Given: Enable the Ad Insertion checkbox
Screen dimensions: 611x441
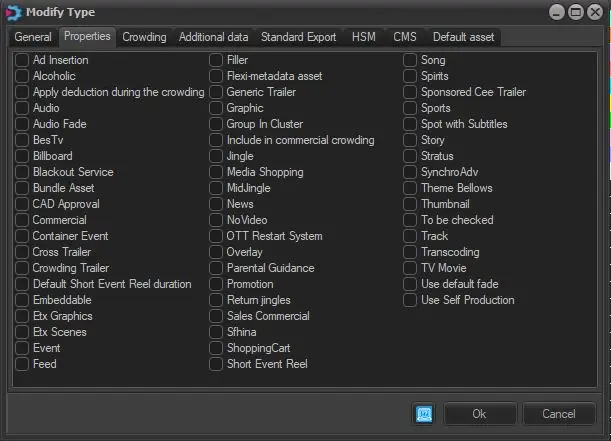Looking at the screenshot, I should pyautogui.click(x=22, y=60).
